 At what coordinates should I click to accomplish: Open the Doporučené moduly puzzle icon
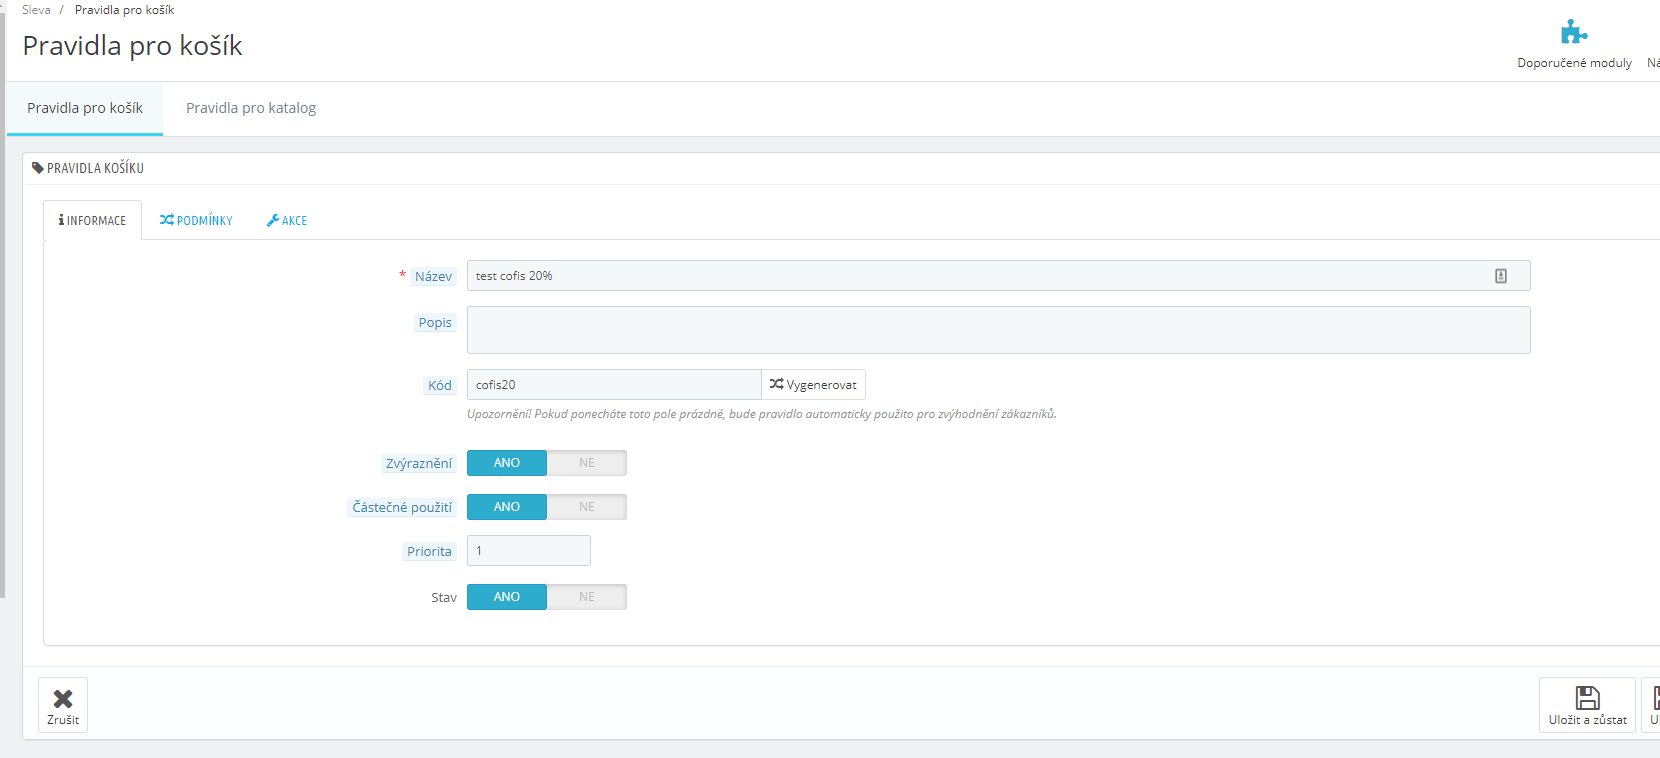coord(1574,32)
